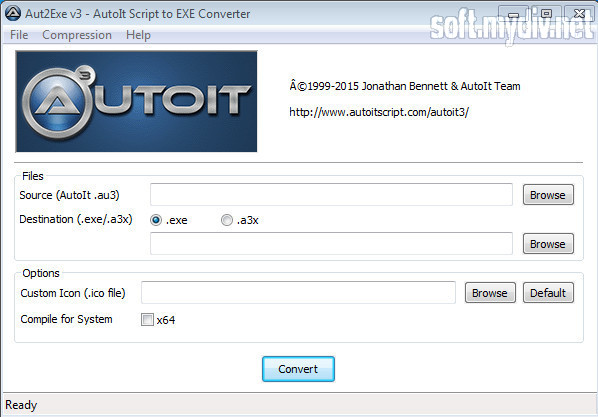Select the .a3x destination radio button
Viewport: 598px width, 417px height.
[x=227, y=220]
